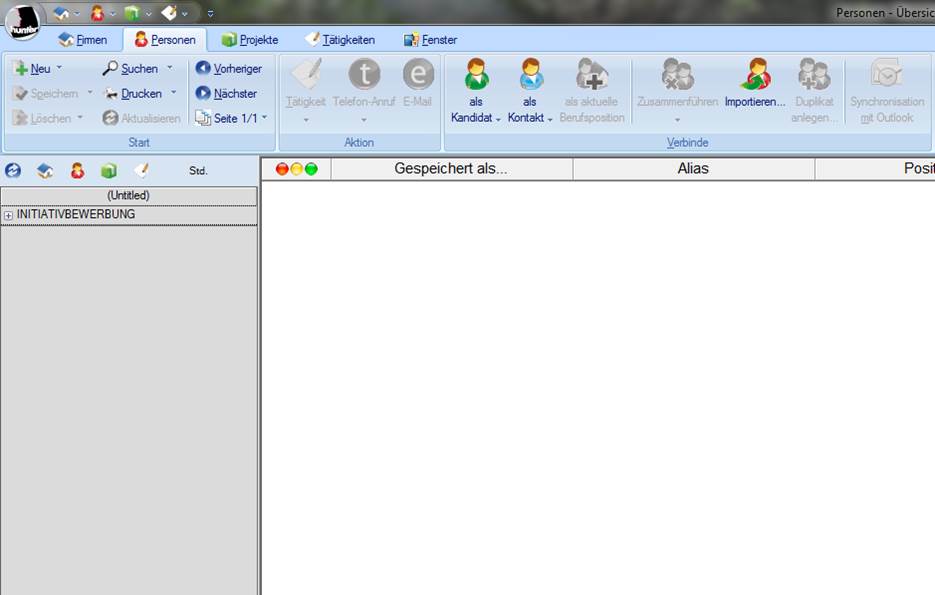Click the Drucken printer tool
This screenshot has width=935, height=595.
tap(111, 93)
